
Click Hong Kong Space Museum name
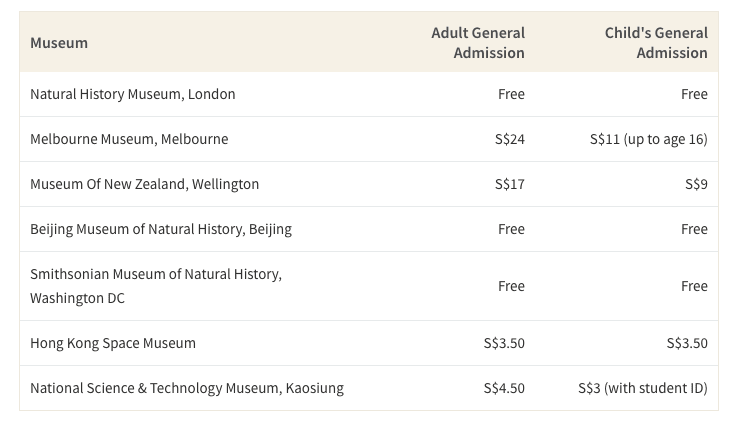click(x=113, y=343)
